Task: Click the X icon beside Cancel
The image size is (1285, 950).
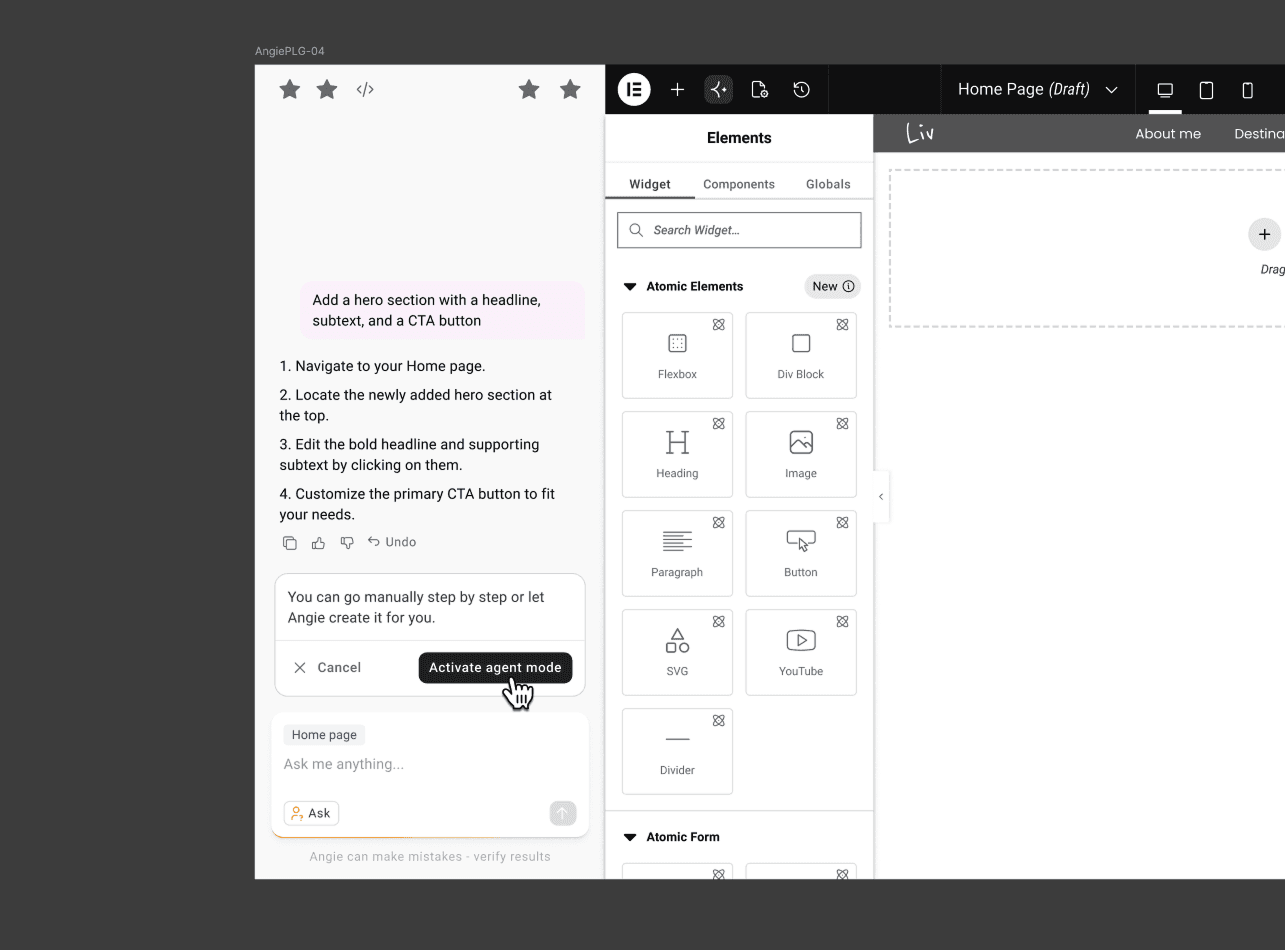Action: (300, 668)
